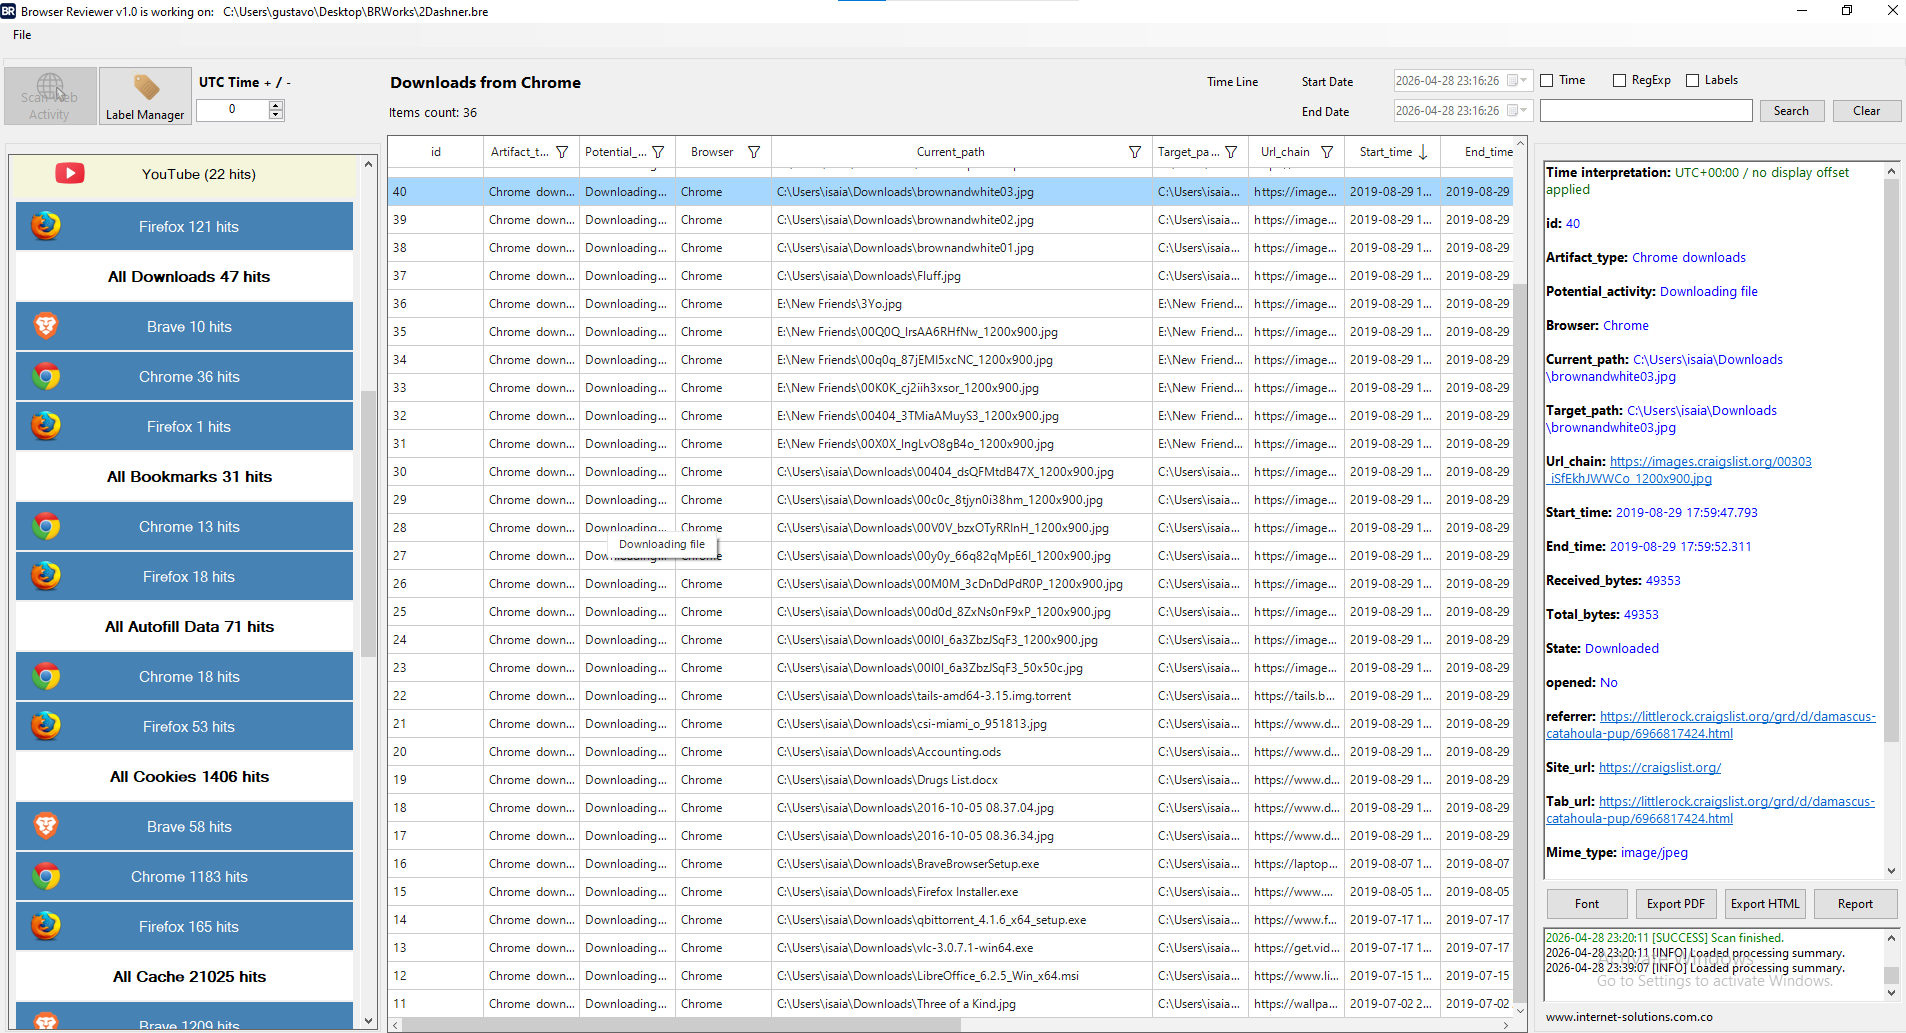1906x1033 pixels.
Task: Select row with Drugs List.docx
Action: (949, 780)
